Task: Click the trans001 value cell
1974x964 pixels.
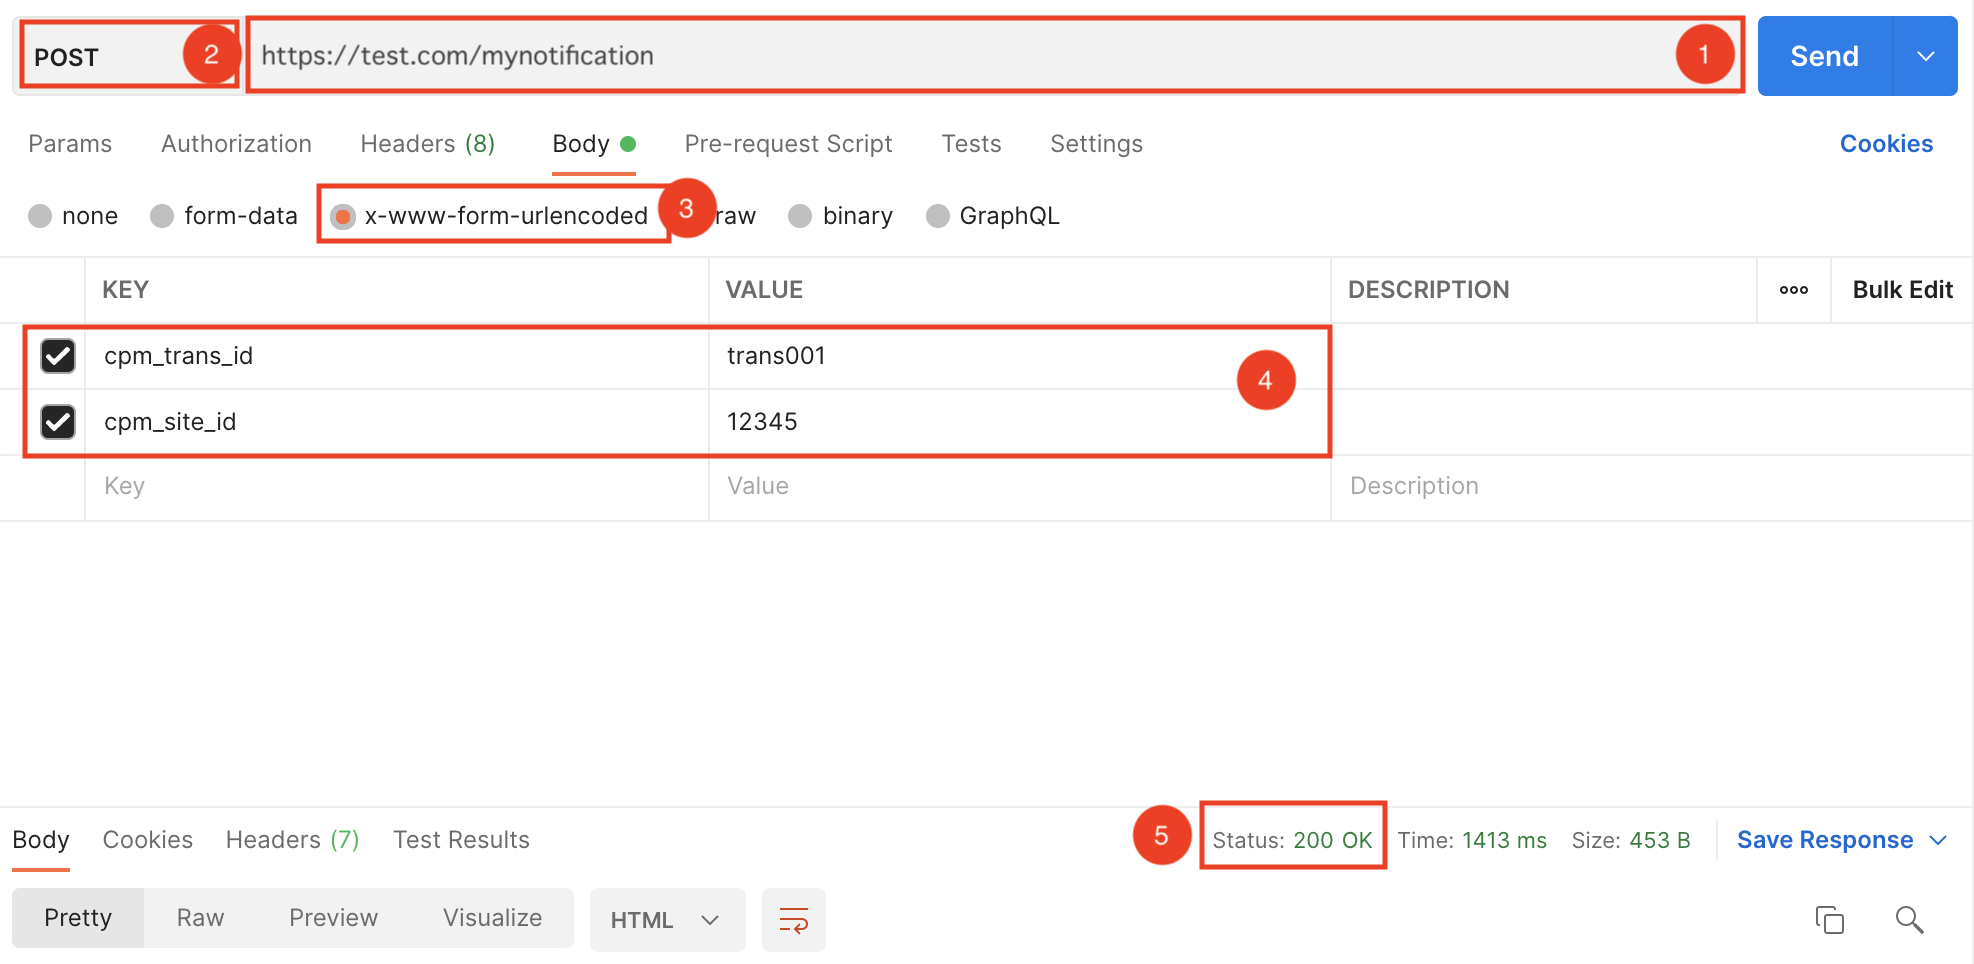Action: pos(1019,356)
